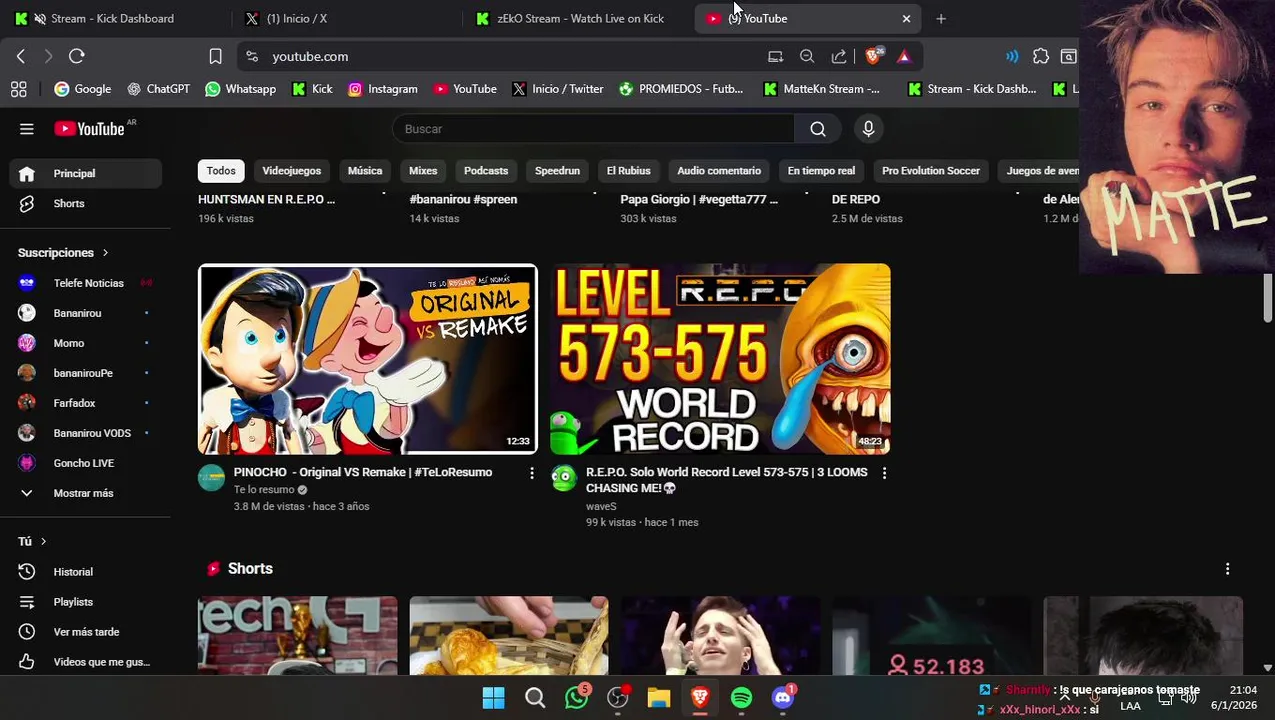This screenshot has width=1275, height=720.
Task: Click the Buscar search field
Action: point(594,129)
